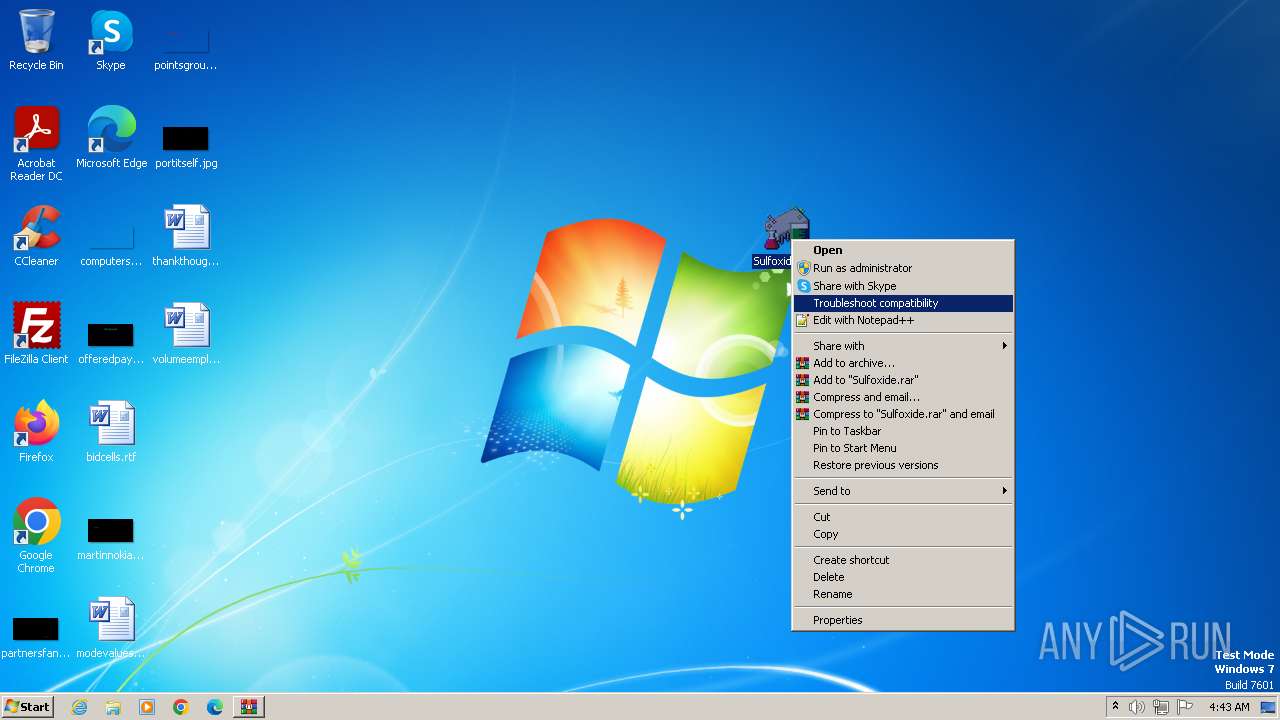
Task: Open the Acrobat Reader DC shortcut
Action: click(x=36, y=143)
